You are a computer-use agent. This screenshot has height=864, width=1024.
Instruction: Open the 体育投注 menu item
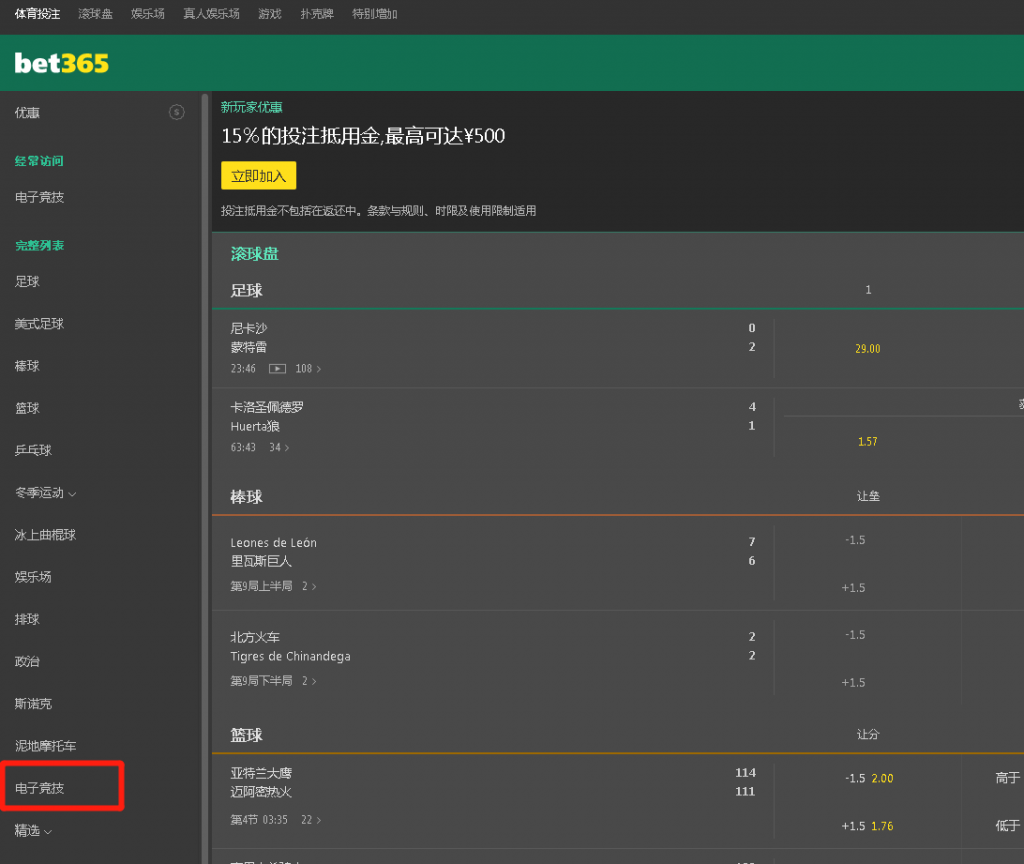point(37,14)
